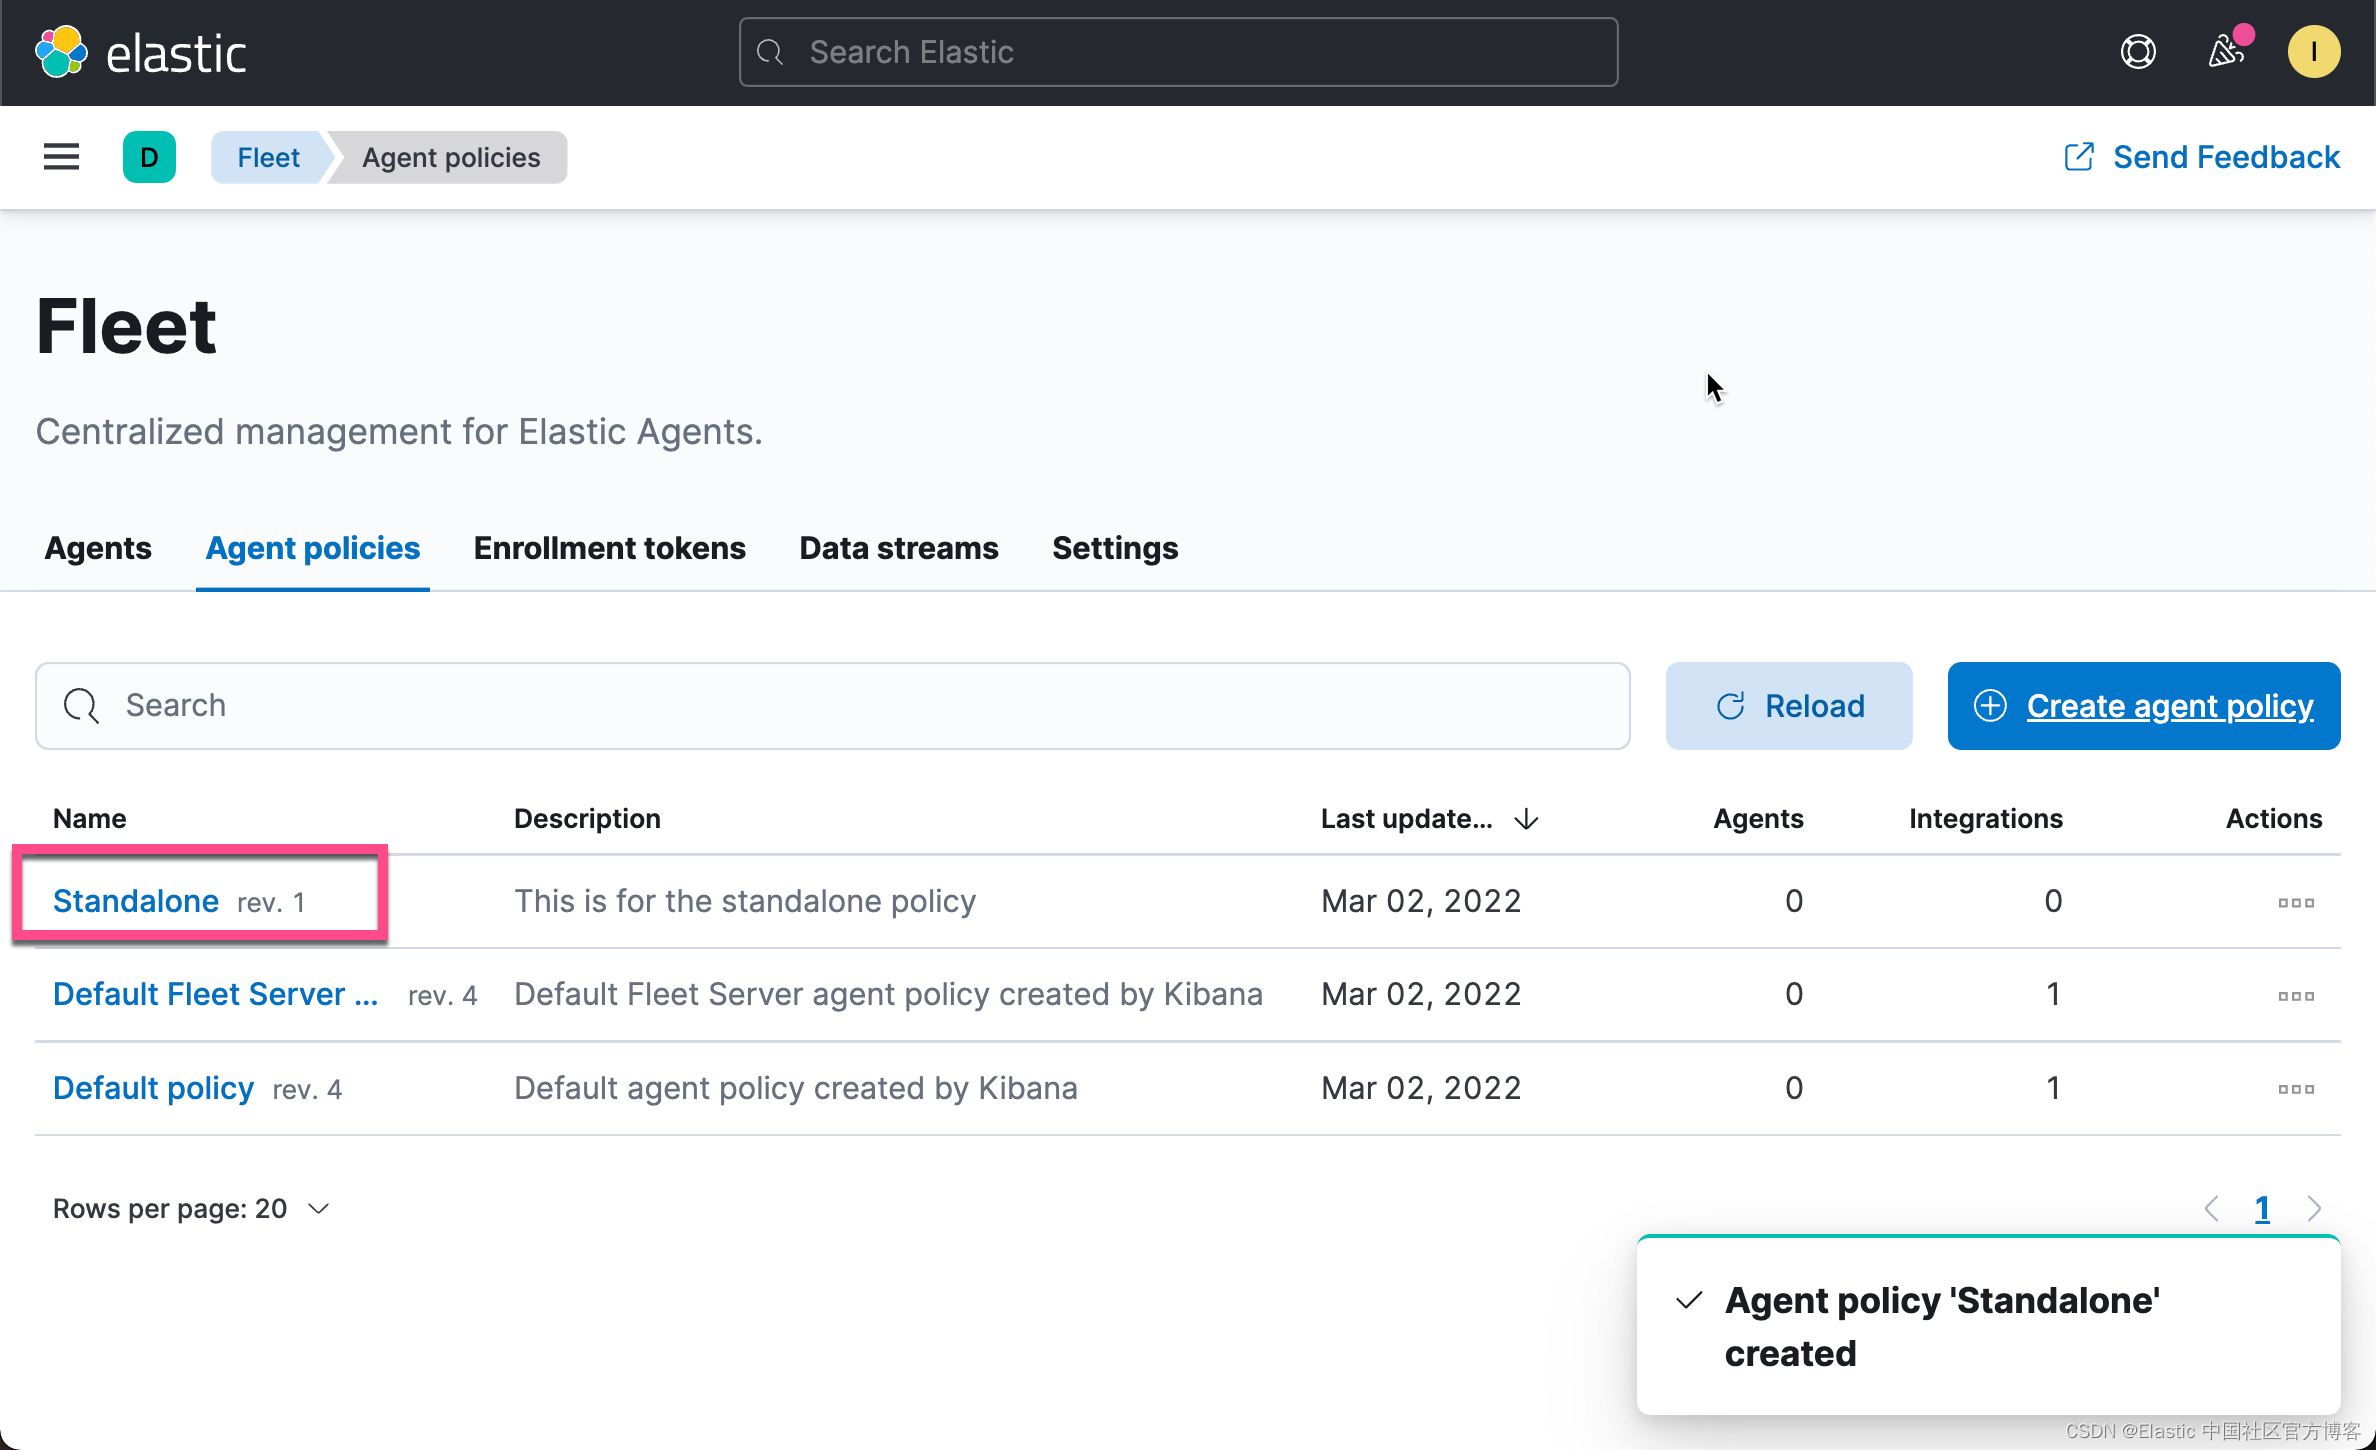
Task: Click the user avatar 'I'
Action: 2313,52
